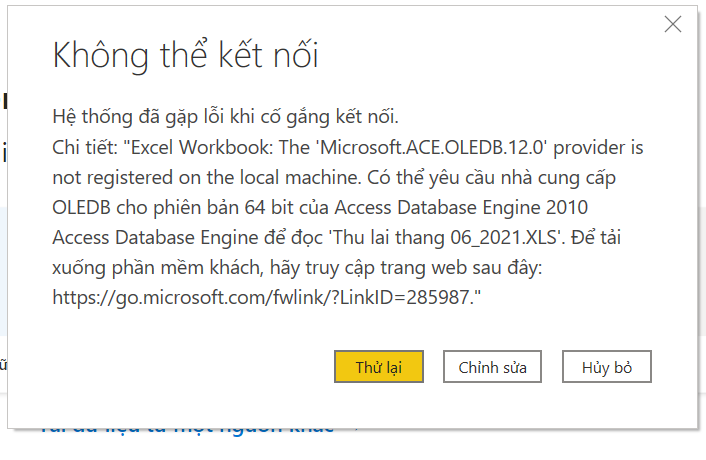Close the 'Không thể kết nối' dialog

[x=673, y=24]
